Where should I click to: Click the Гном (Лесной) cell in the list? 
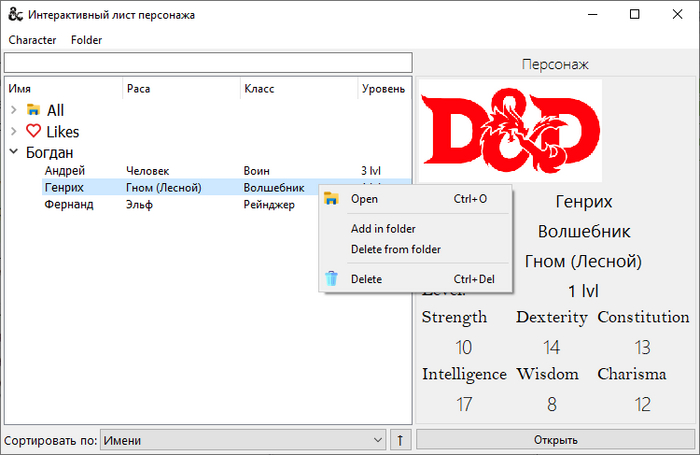(x=164, y=188)
